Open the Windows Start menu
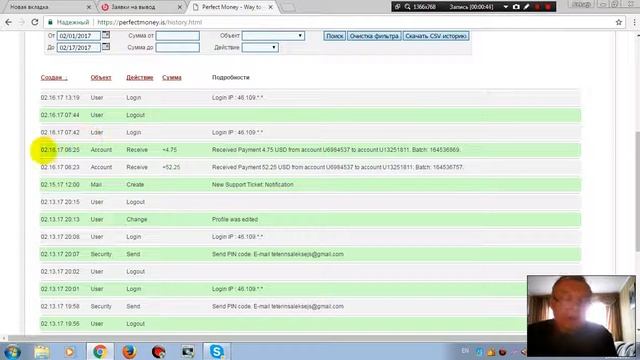 (x=12, y=351)
